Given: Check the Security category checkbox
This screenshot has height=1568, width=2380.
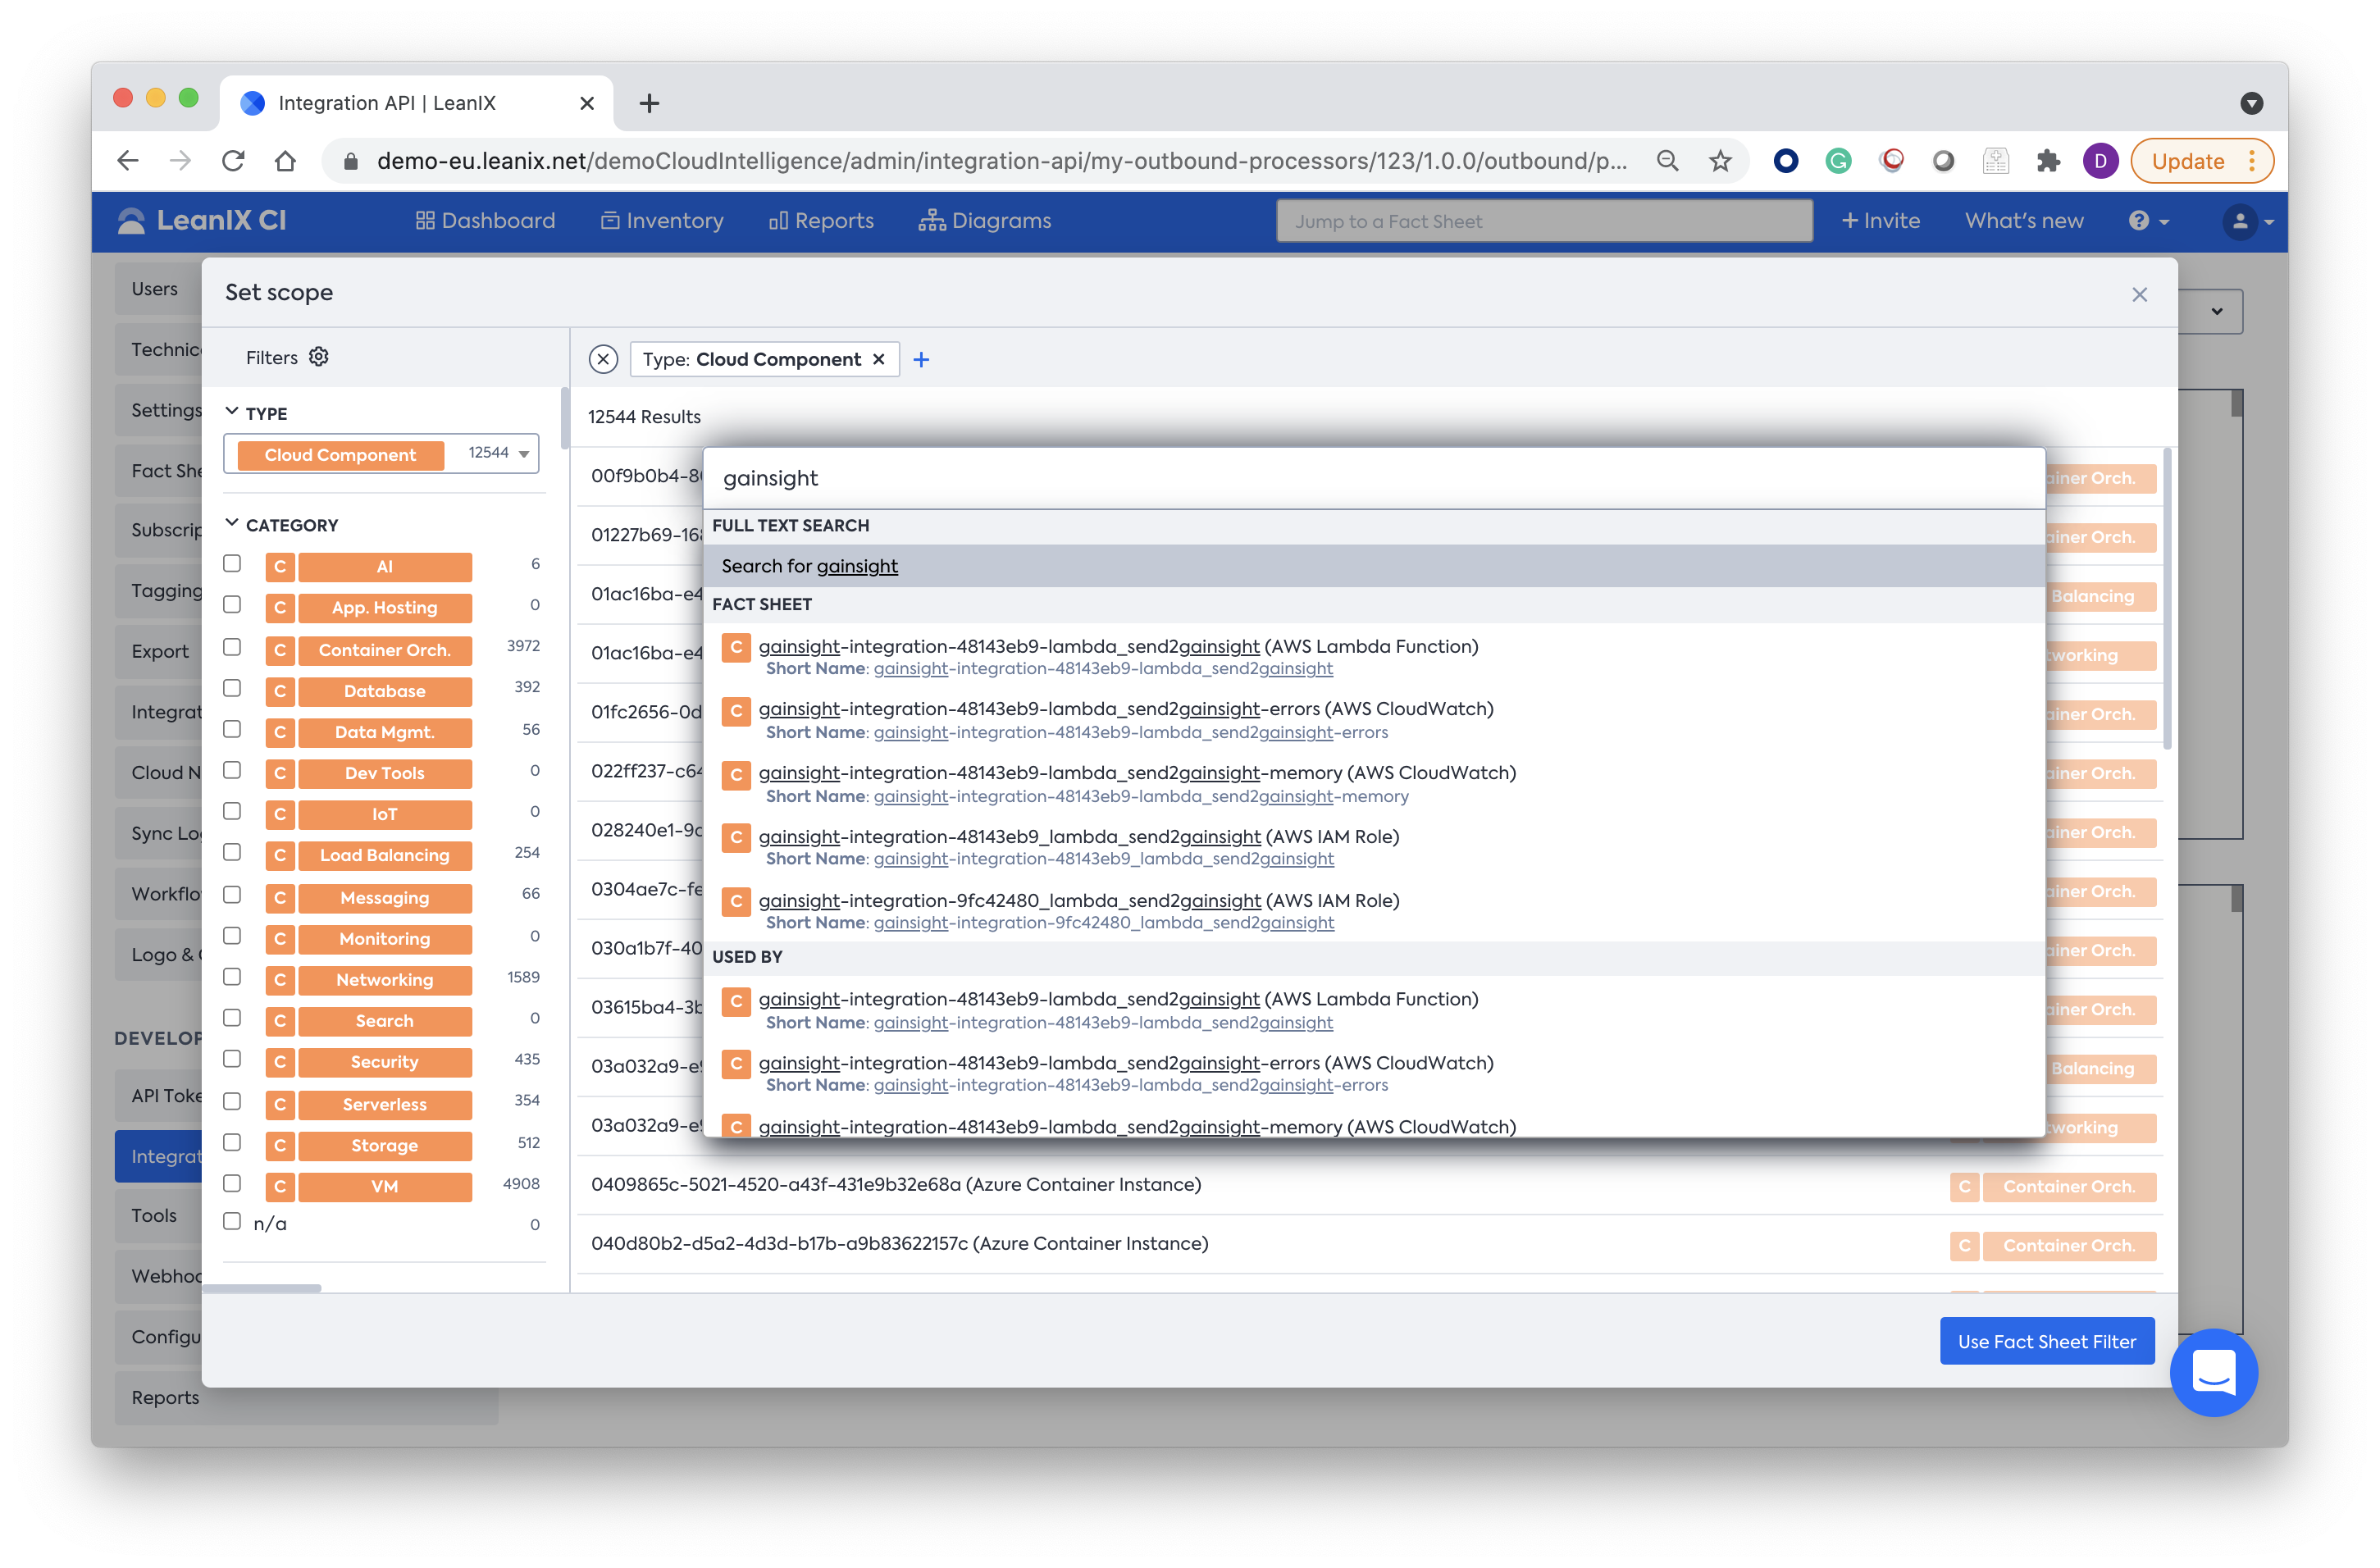Looking at the screenshot, I should coord(232,1059).
